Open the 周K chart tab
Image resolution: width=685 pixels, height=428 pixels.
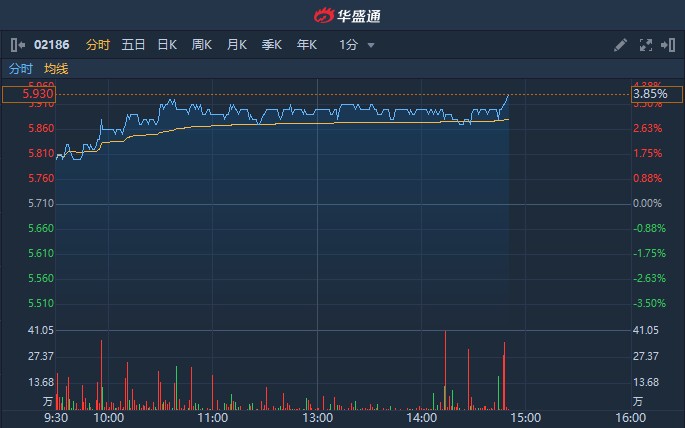point(201,45)
